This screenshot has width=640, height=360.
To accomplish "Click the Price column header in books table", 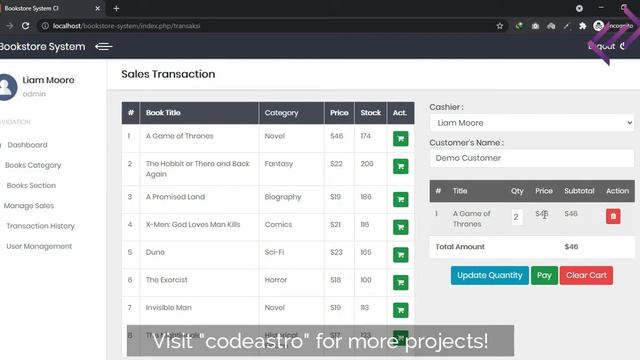I will (x=339, y=113).
